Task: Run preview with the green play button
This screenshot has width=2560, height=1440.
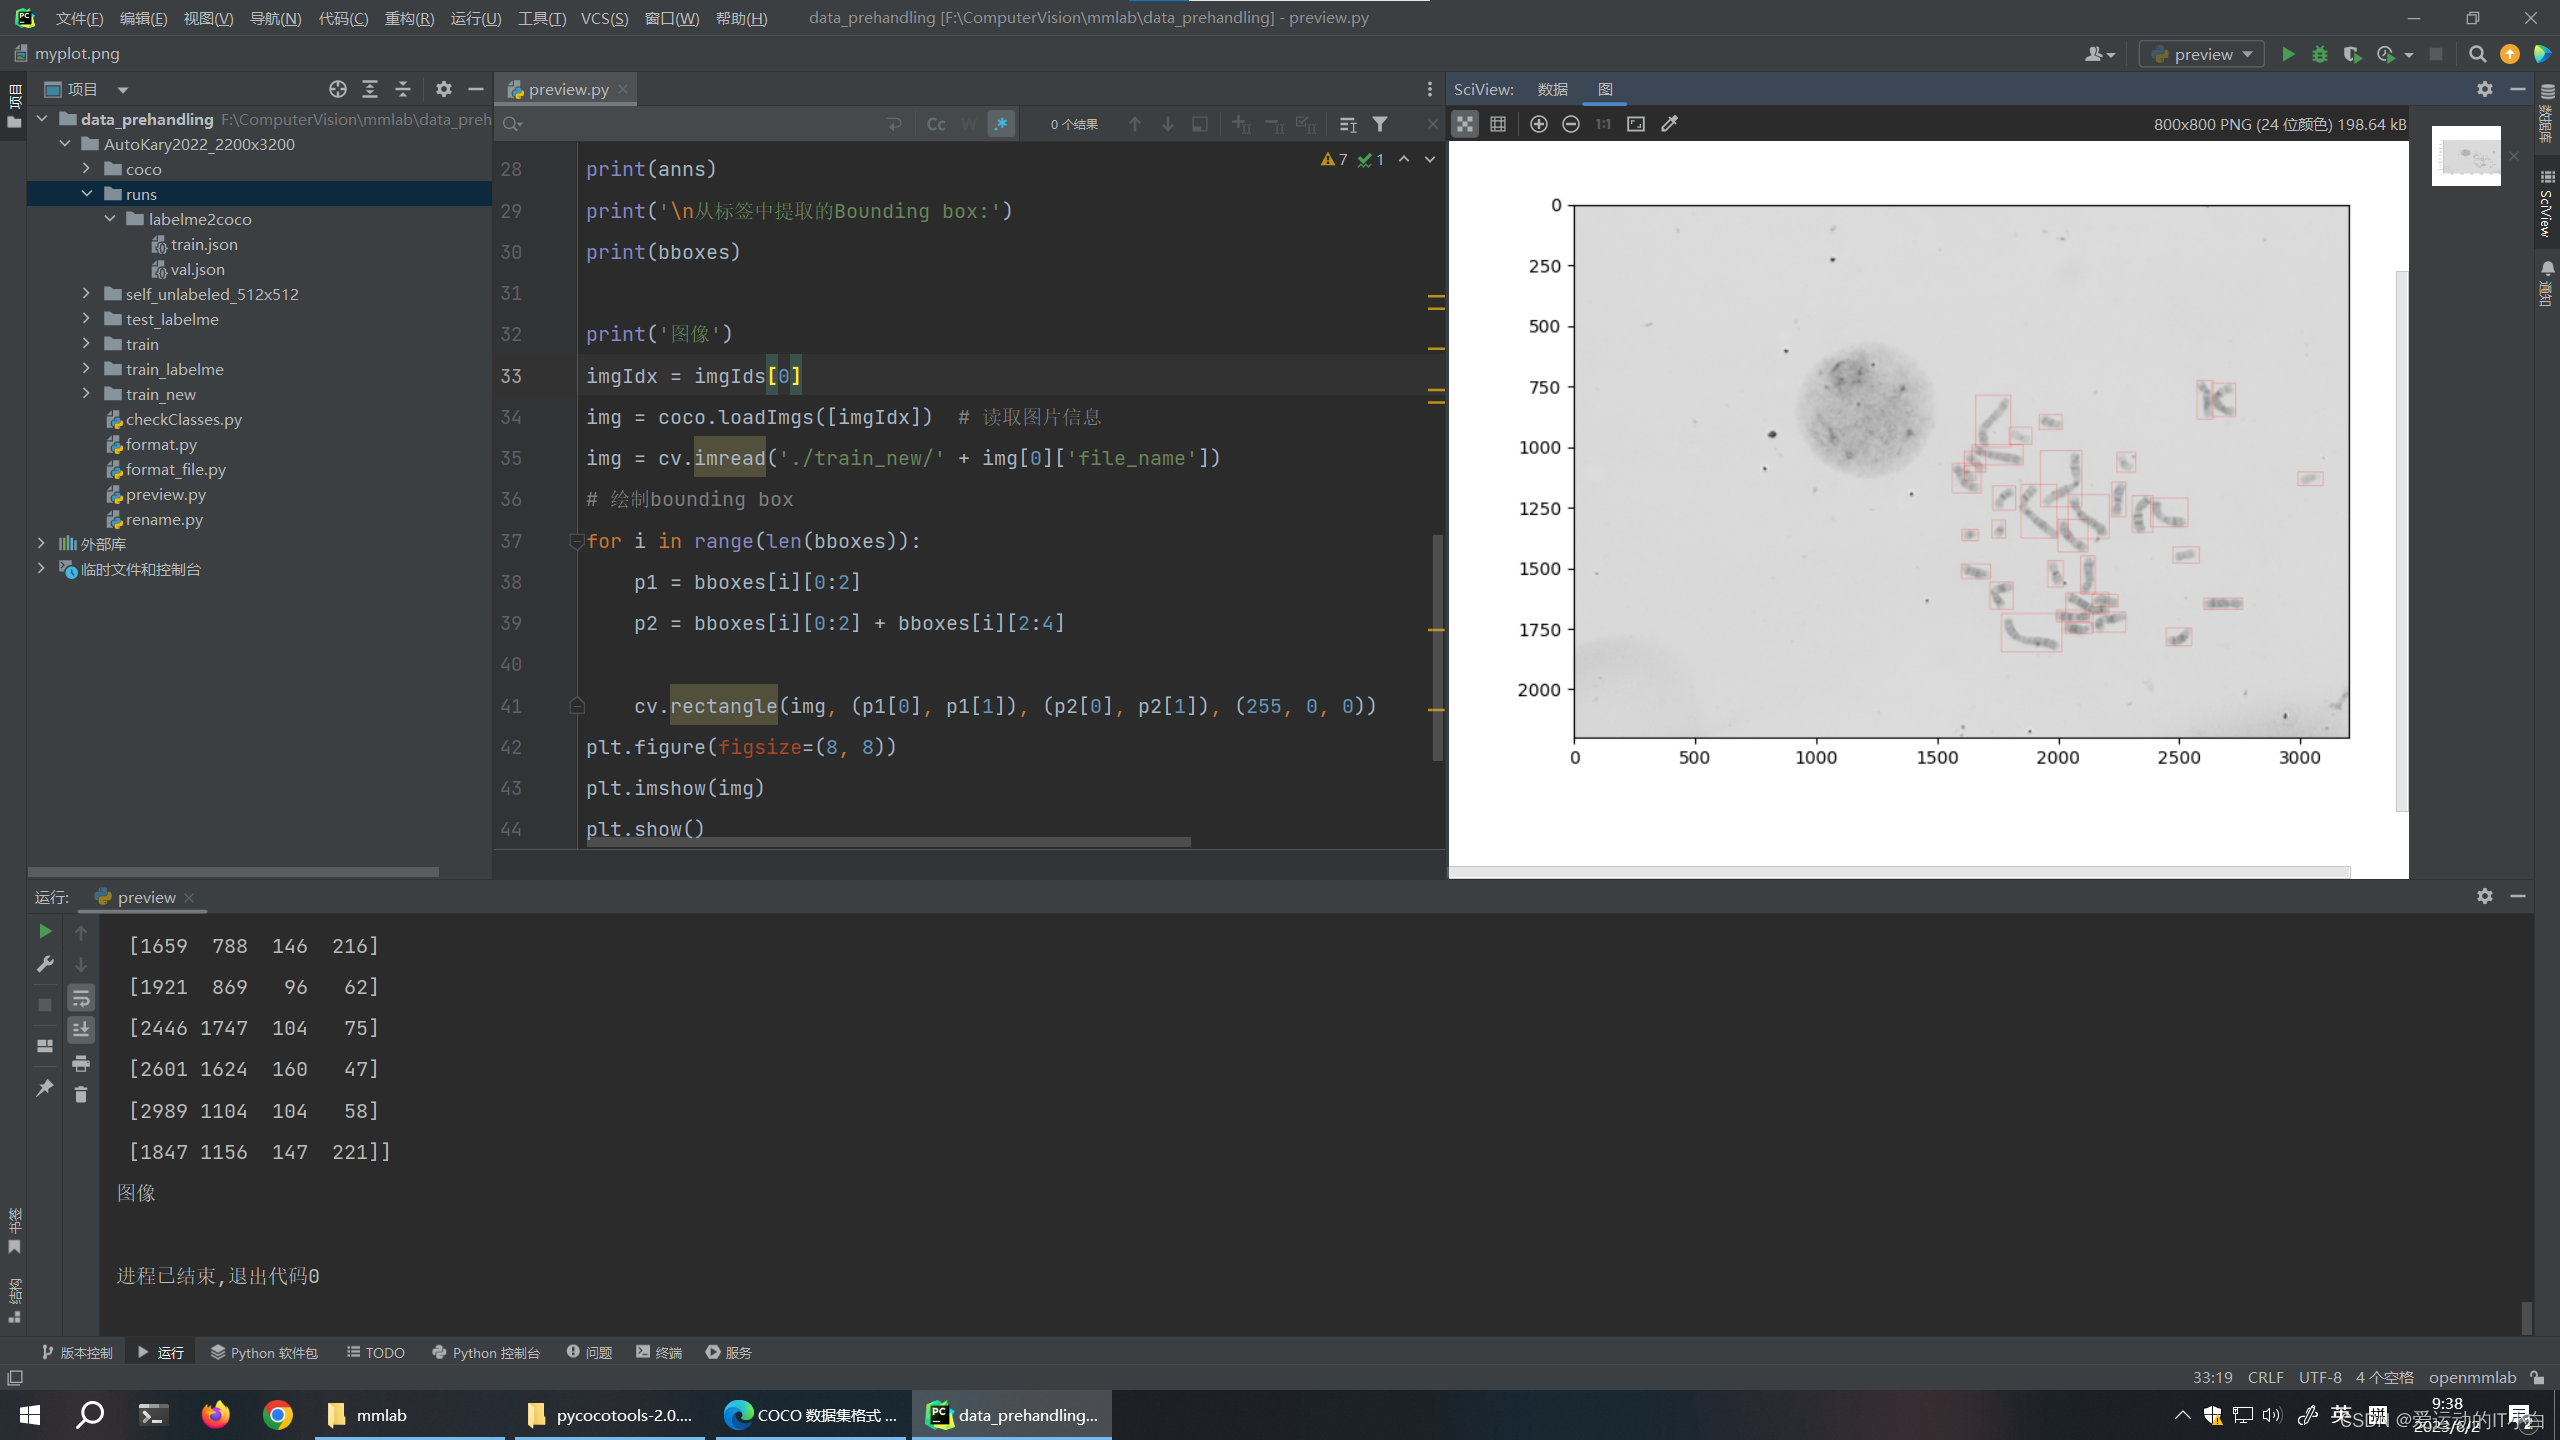Action: click(2288, 54)
